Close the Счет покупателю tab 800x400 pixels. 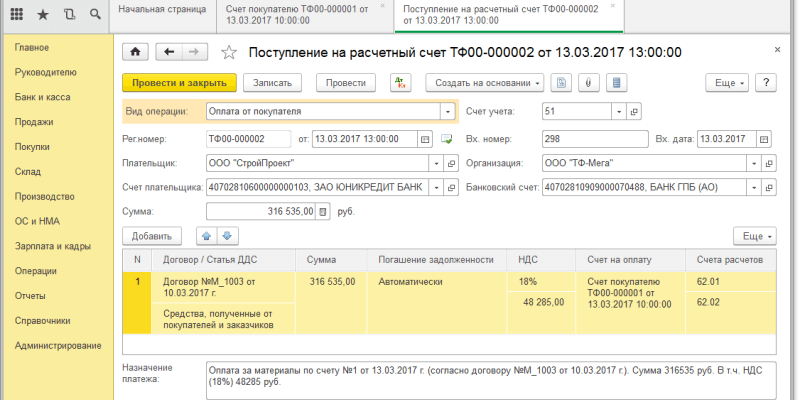tap(383, 7)
